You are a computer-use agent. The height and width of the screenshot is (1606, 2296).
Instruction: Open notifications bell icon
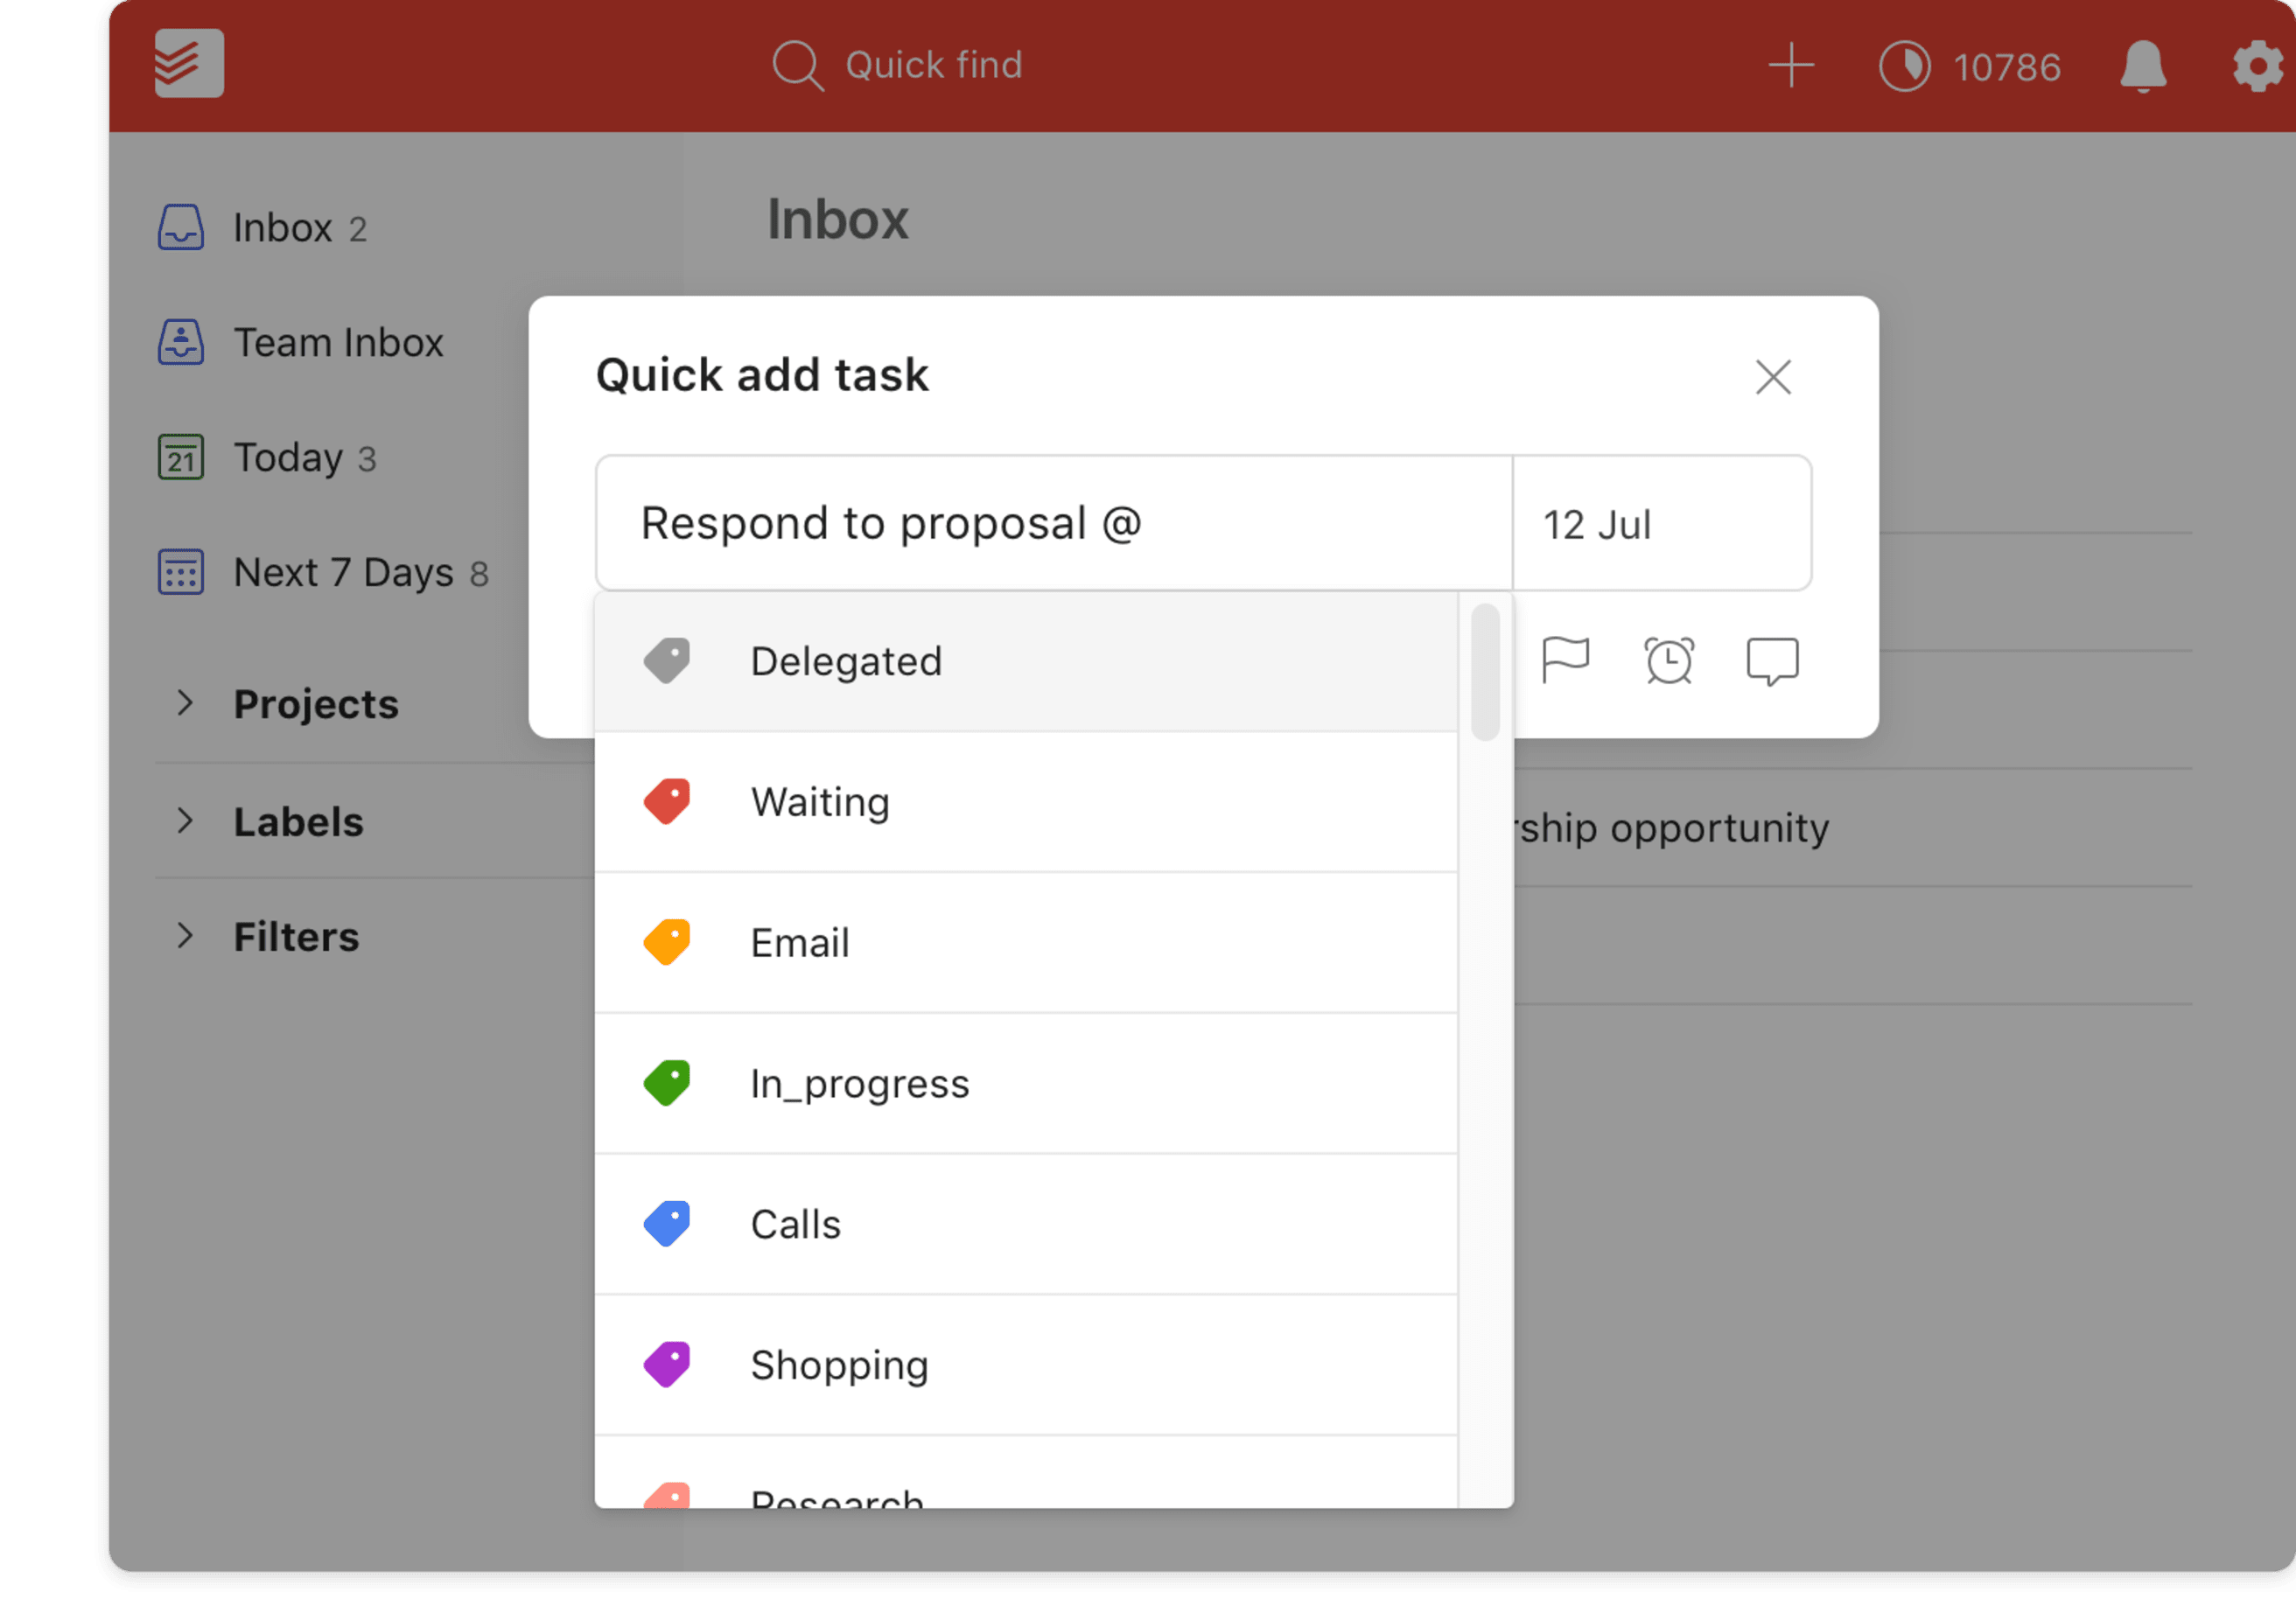click(2142, 67)
